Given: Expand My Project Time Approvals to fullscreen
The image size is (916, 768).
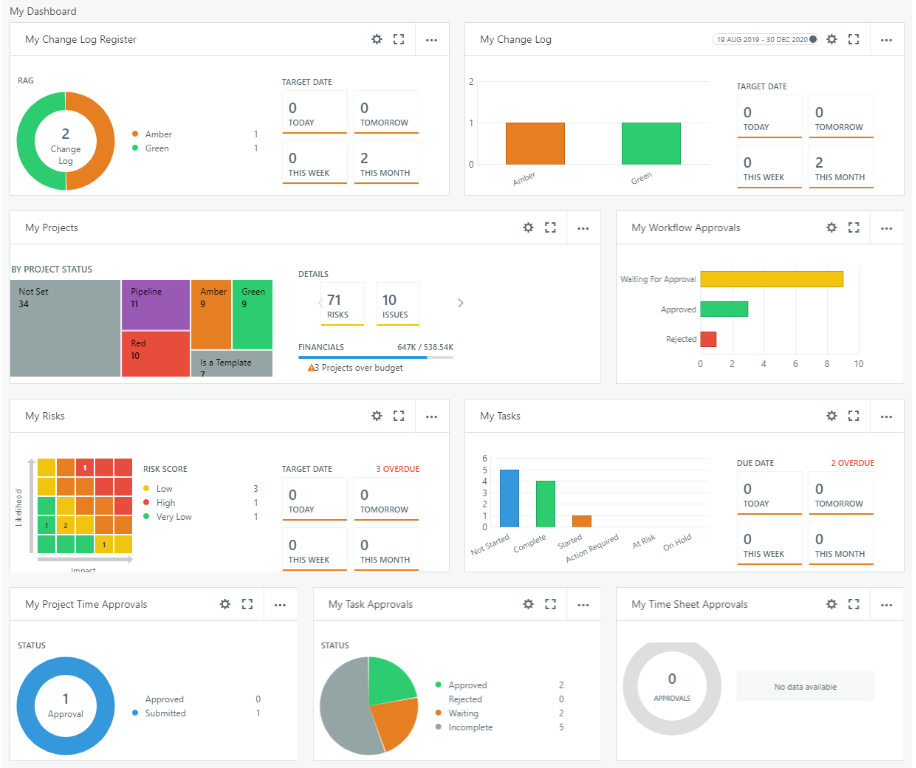Looking at the screenshot, I should click(x=247, y=604).
